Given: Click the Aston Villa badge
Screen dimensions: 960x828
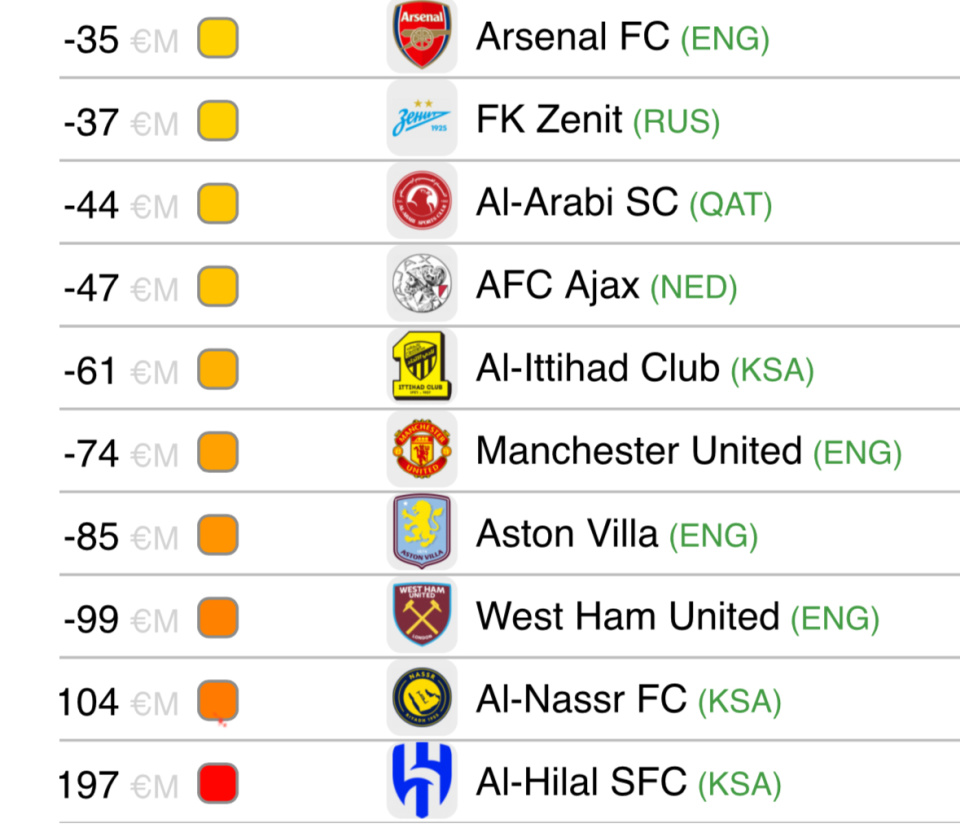Looking at the screenshot, I should pyautogui.click(x=421, y=536).
